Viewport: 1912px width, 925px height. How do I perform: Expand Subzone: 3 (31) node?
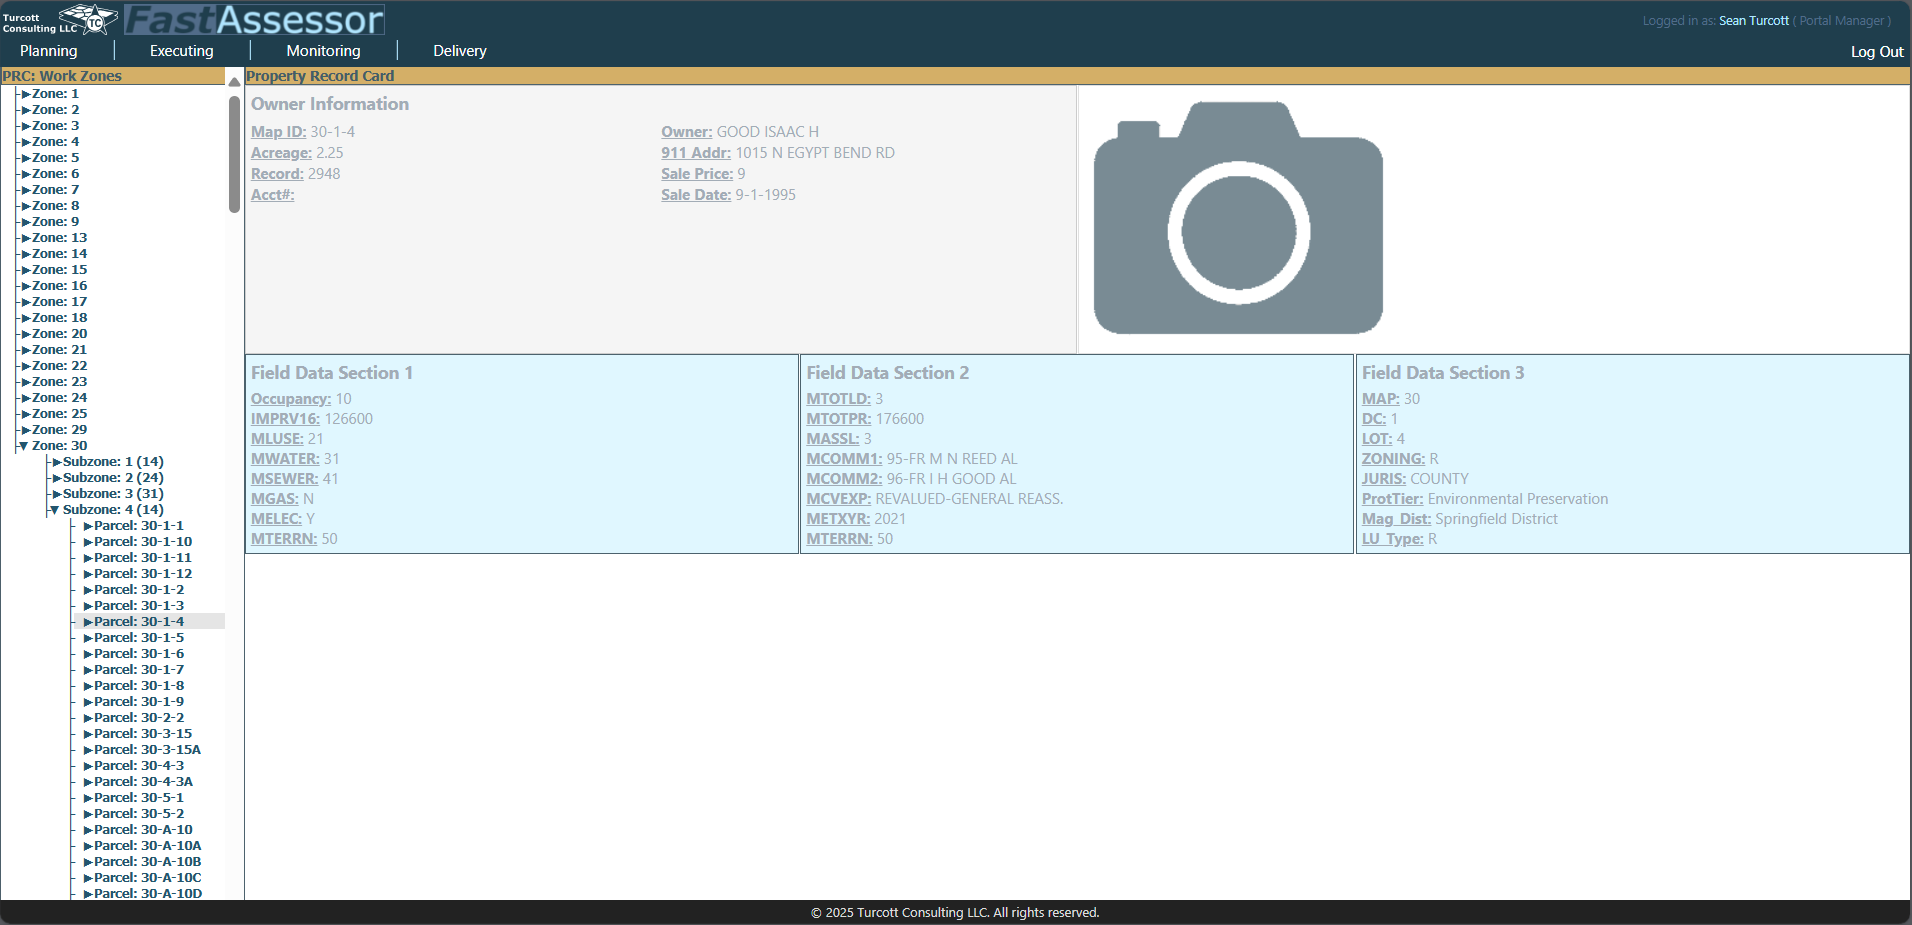(57, 494)
